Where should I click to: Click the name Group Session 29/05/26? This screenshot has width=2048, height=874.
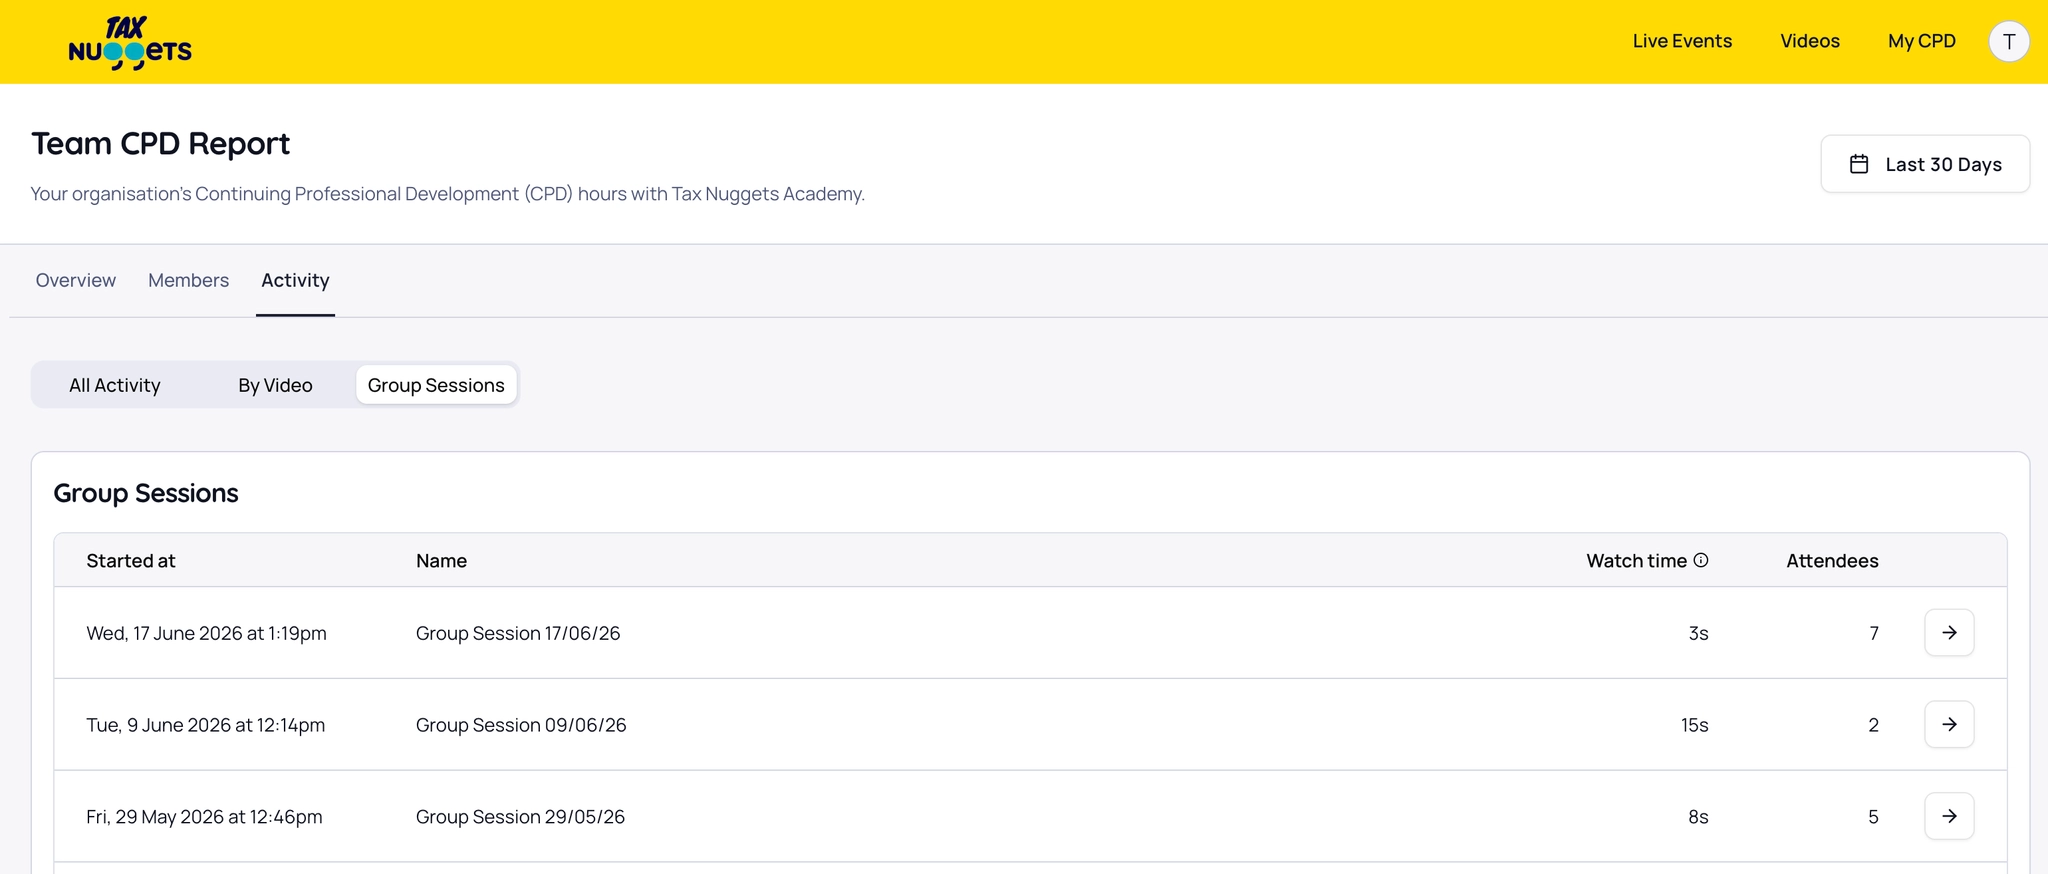coord(520,817)
